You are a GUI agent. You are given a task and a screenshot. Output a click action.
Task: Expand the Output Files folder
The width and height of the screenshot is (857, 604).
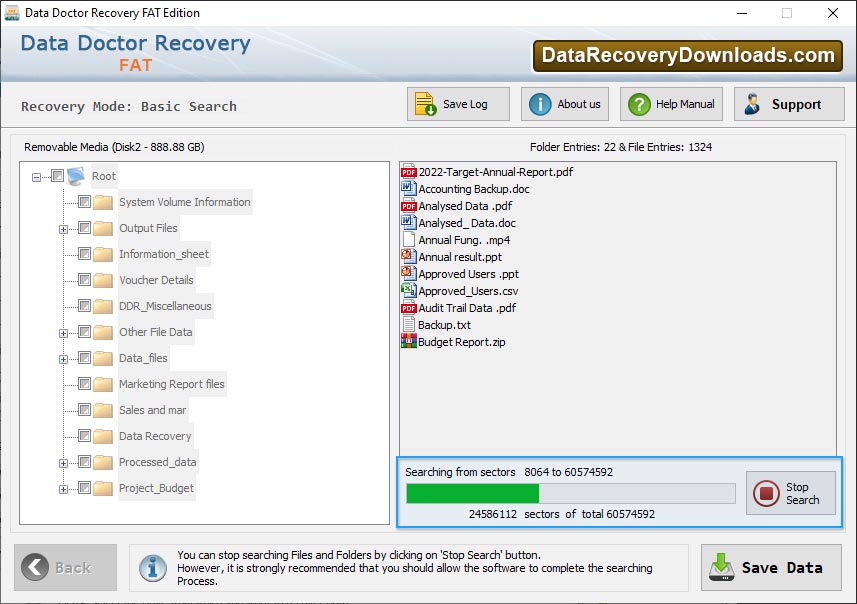coord(63,230)
